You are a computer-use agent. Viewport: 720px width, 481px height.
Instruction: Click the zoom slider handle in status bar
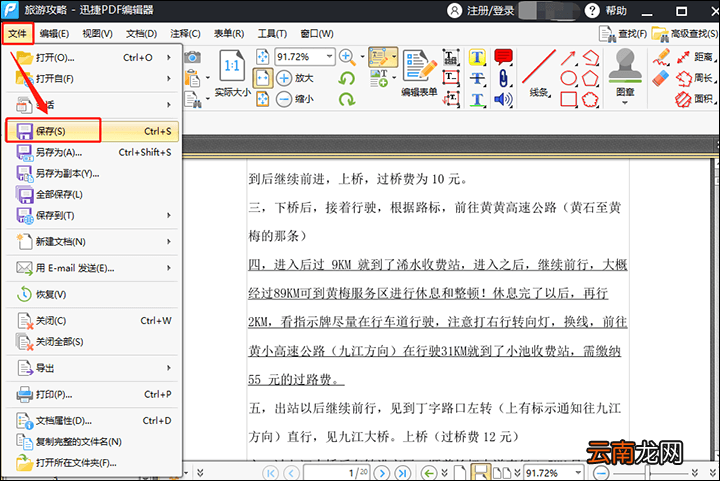(648, 472)
